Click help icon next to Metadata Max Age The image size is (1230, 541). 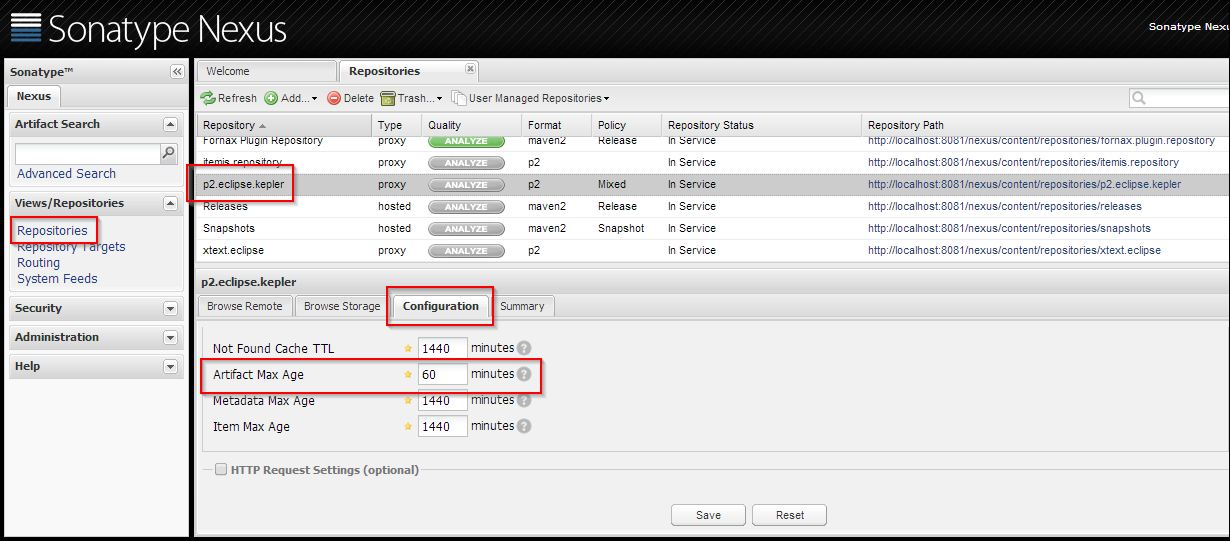pyautogui.click(x=524, y=400)
